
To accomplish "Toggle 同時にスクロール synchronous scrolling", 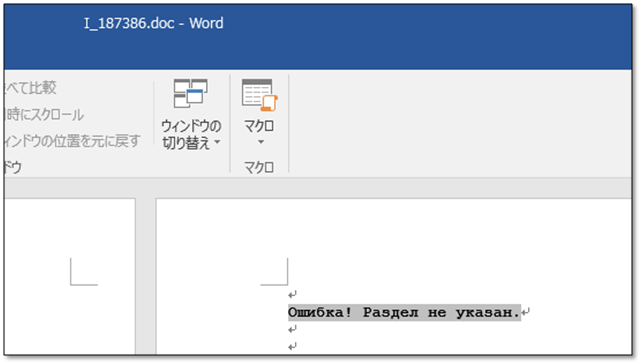I will point(44,115).
